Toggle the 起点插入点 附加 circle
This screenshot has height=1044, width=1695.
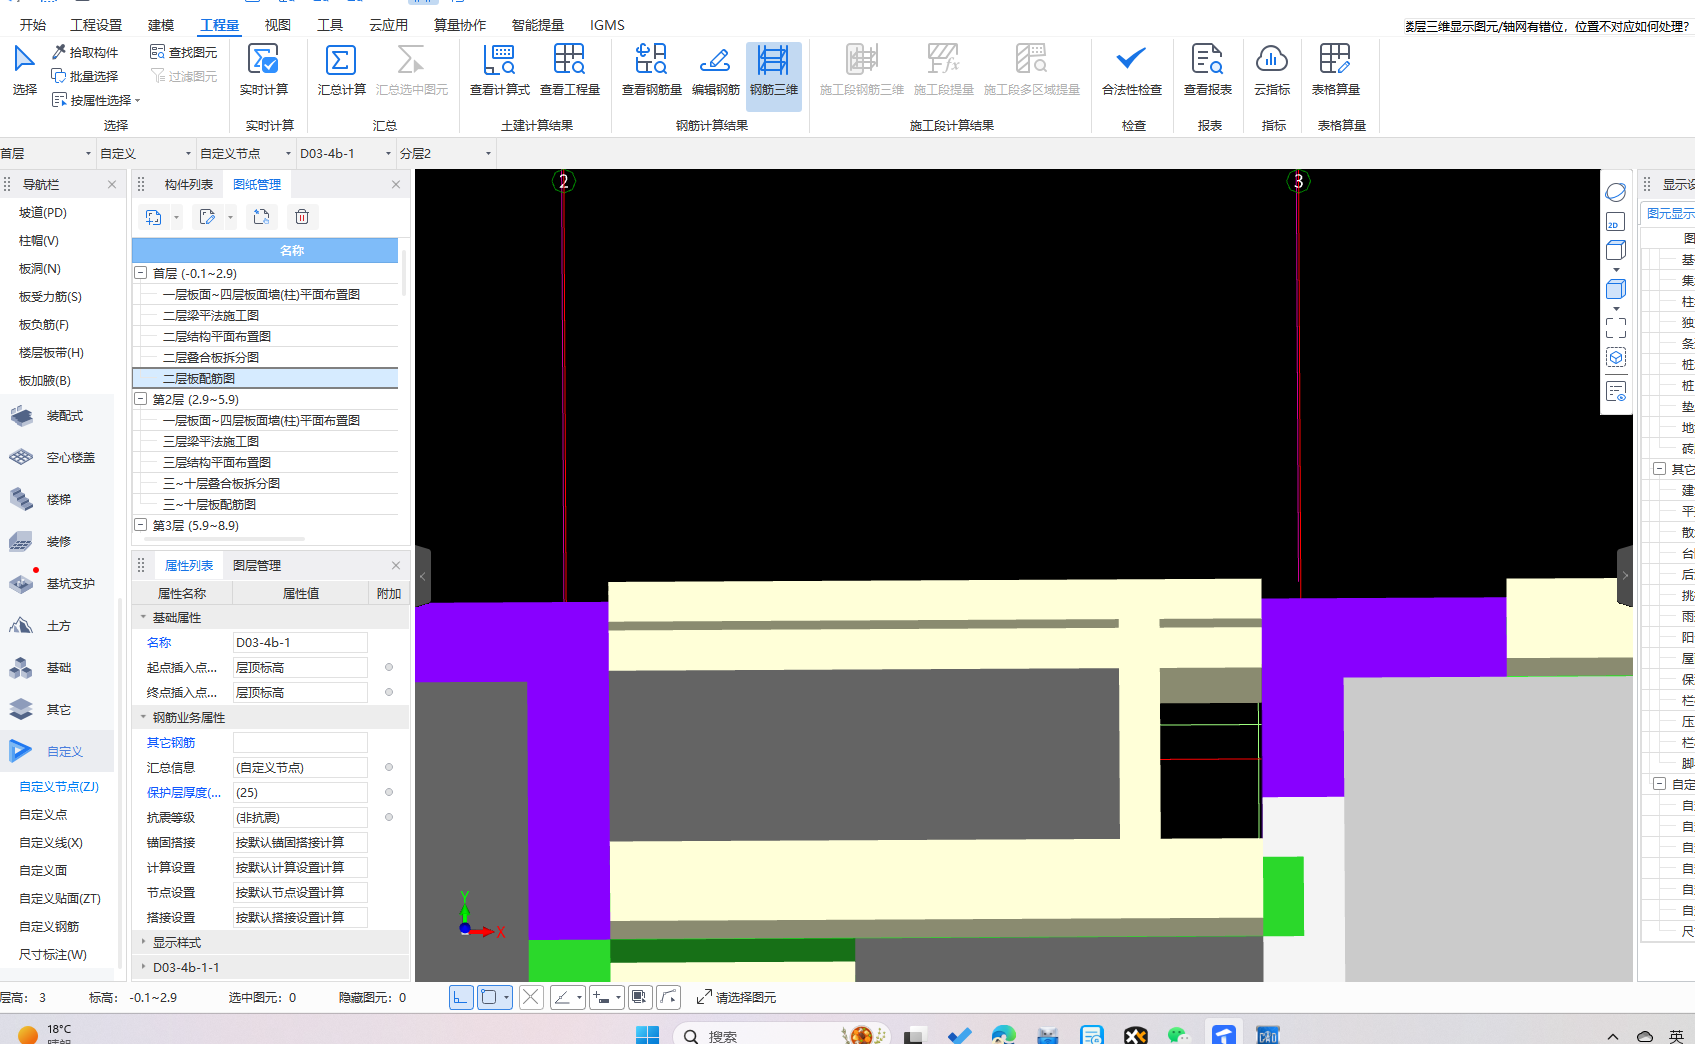(x=389, y=667)
